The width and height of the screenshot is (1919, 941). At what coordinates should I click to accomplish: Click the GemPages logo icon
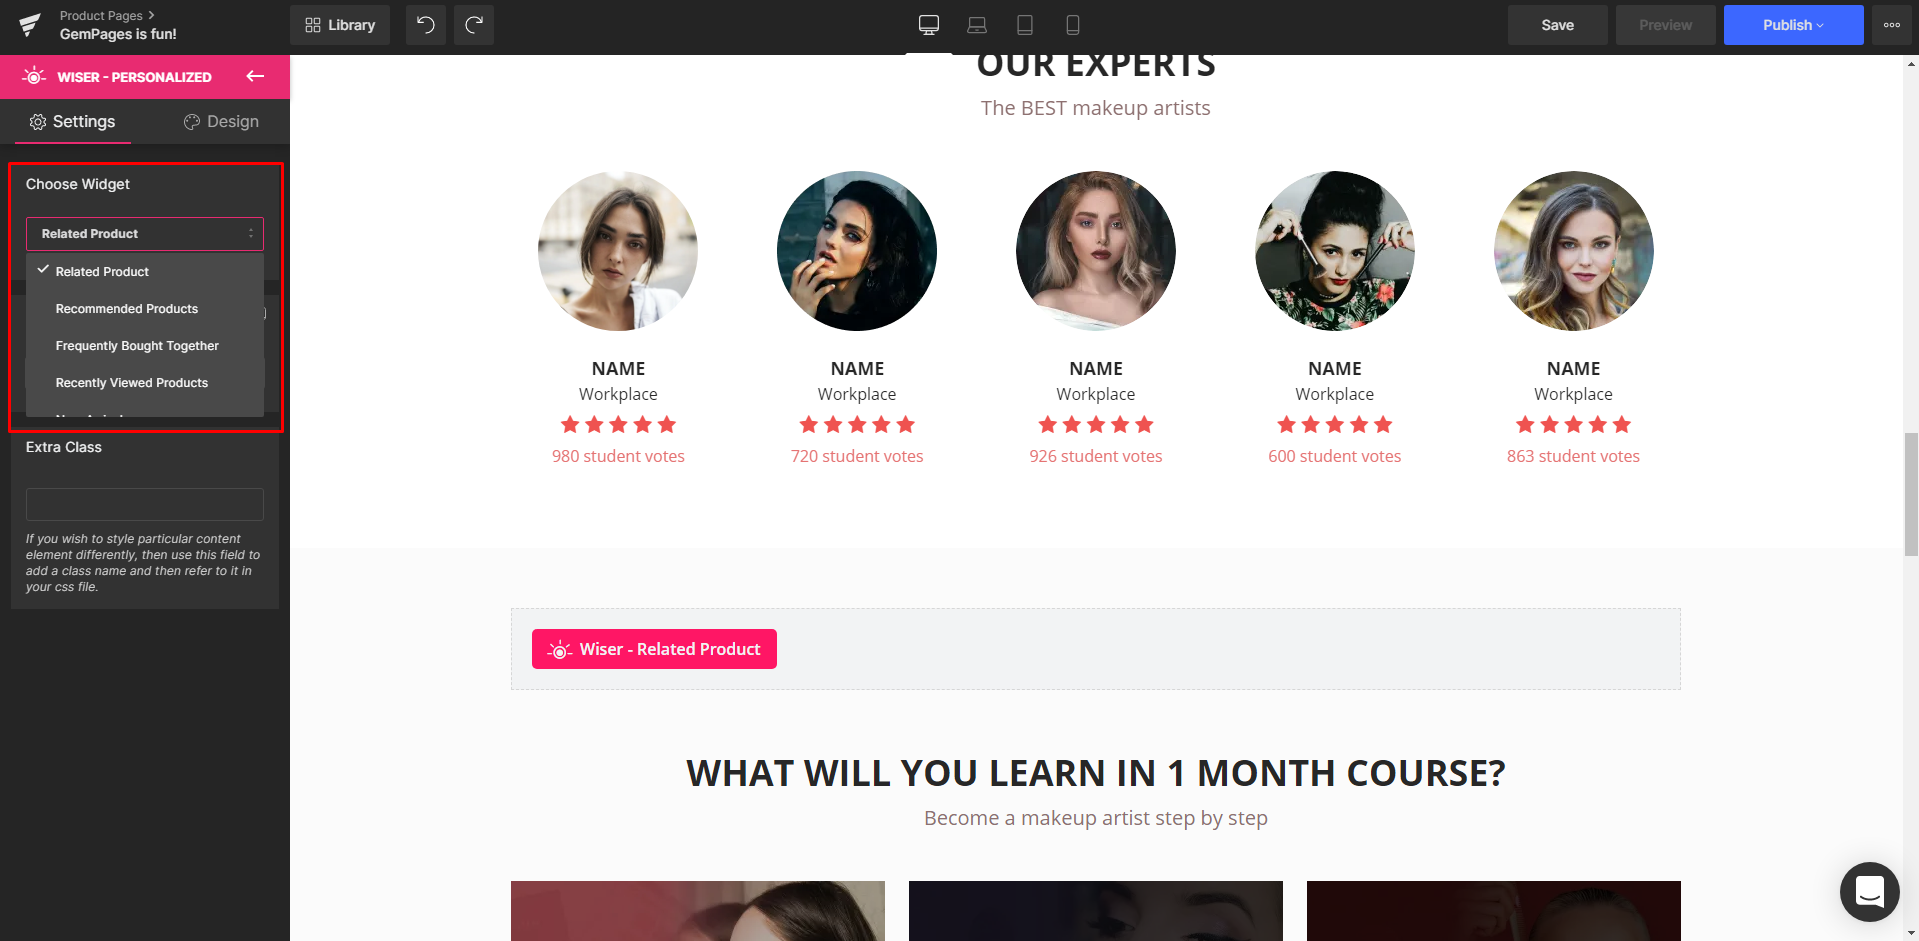point(30,25)
